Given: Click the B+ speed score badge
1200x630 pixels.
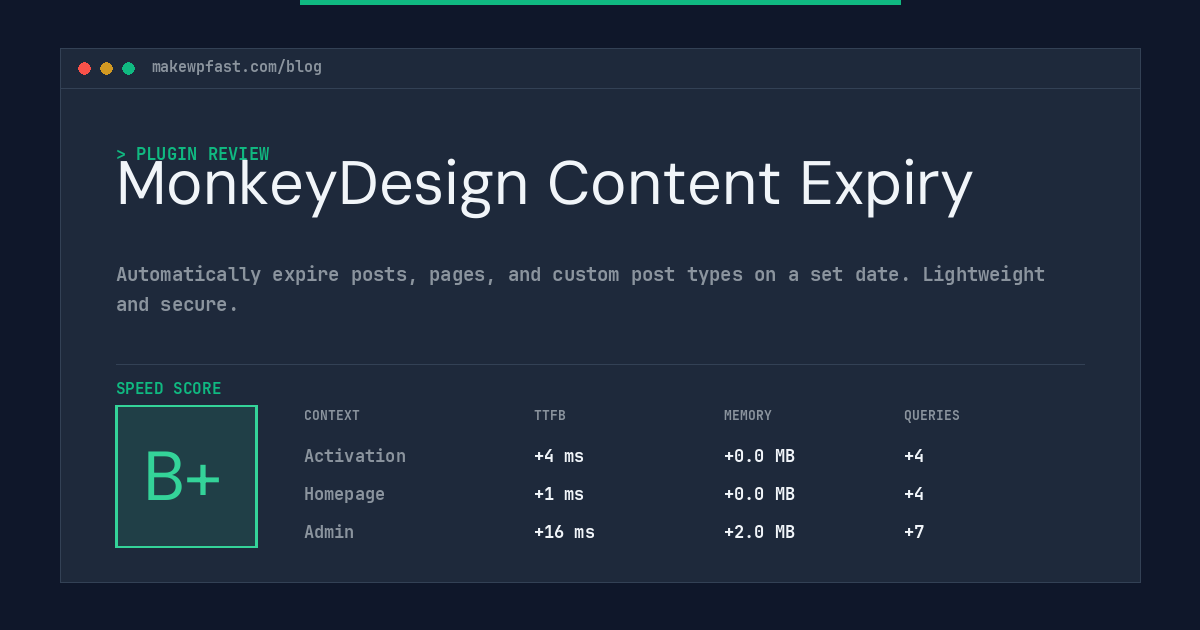Looking at the screenshot, I should pyautogui.click(x=186, y=476).
